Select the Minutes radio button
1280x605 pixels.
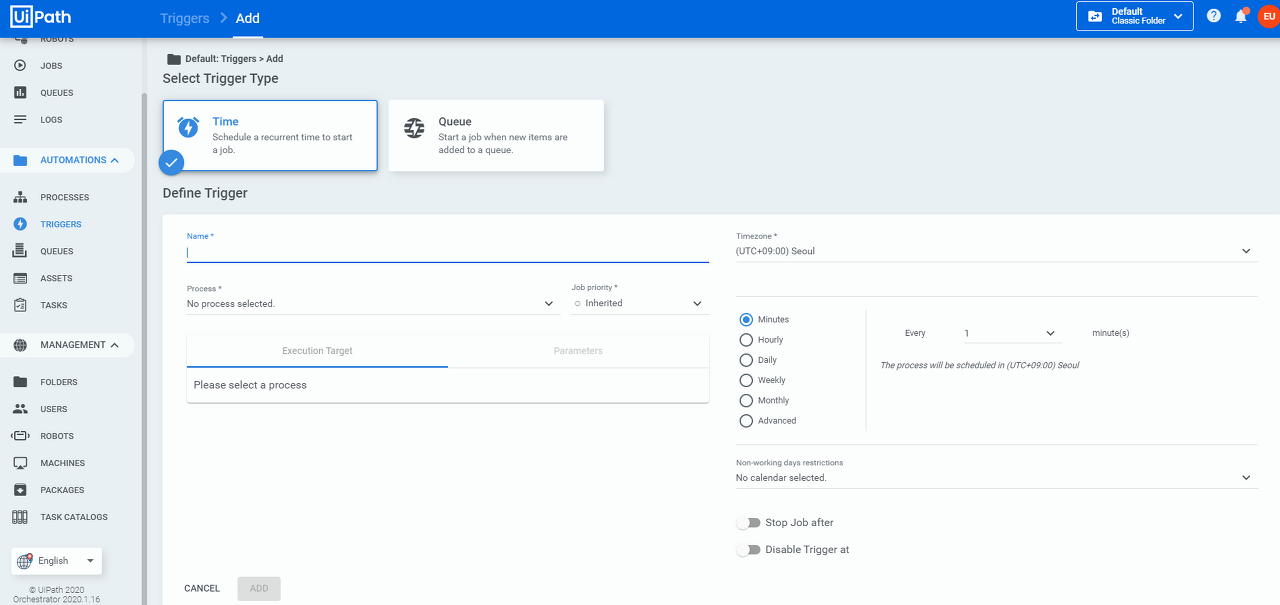tap(746, 320)
